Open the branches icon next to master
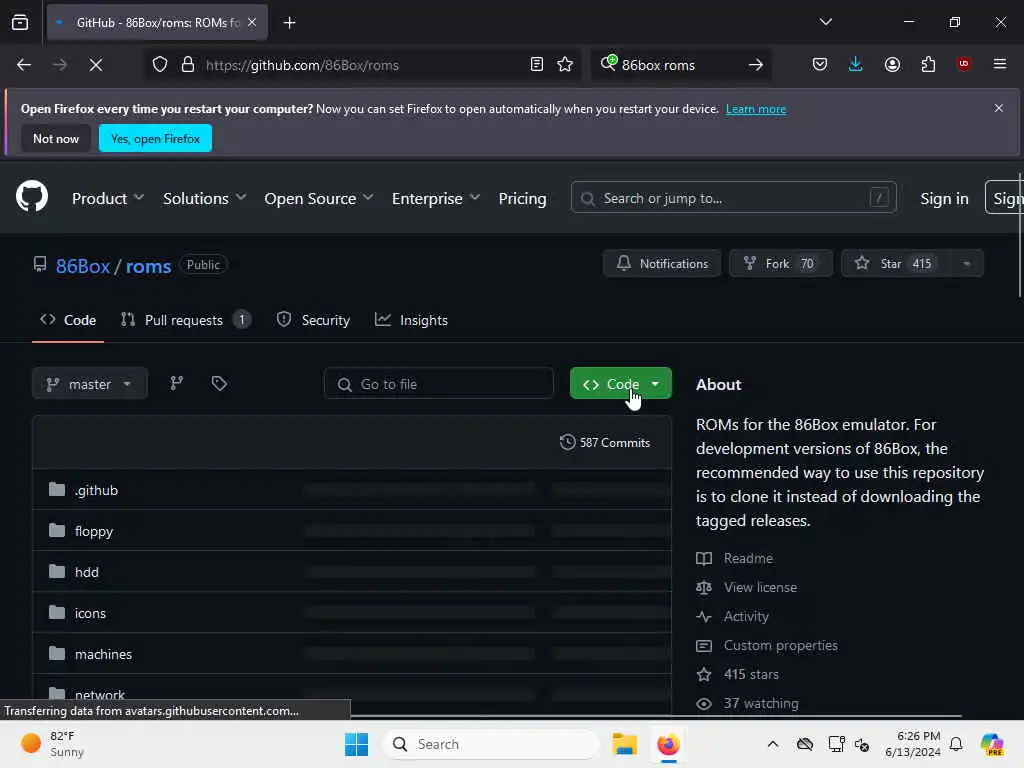Screen dimensions: 1024x768 tap(176, 383)
